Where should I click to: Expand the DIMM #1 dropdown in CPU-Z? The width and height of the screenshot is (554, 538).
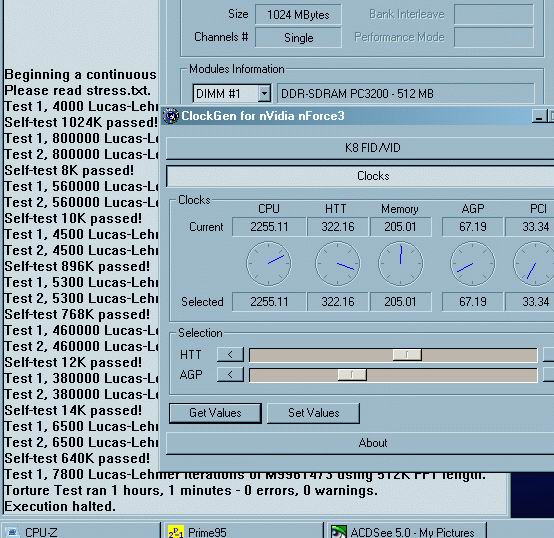[264, 94]
